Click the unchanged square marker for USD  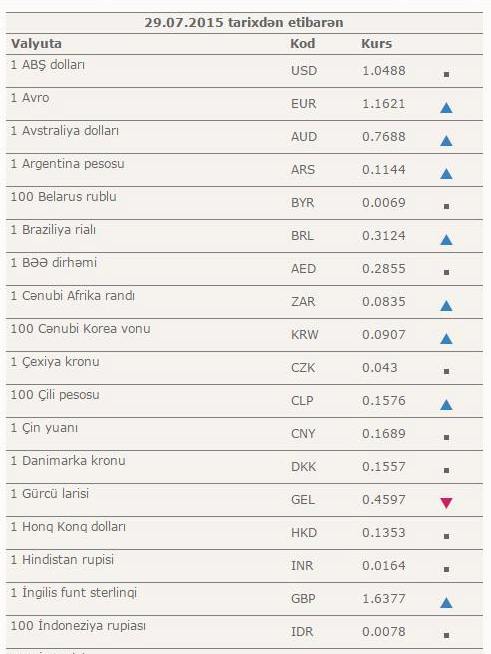[446, 75]
